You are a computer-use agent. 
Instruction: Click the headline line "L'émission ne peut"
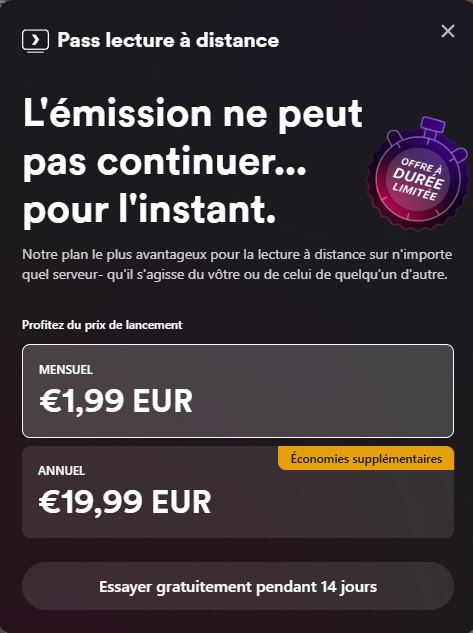pyautogui.click(x=193, y=113)
